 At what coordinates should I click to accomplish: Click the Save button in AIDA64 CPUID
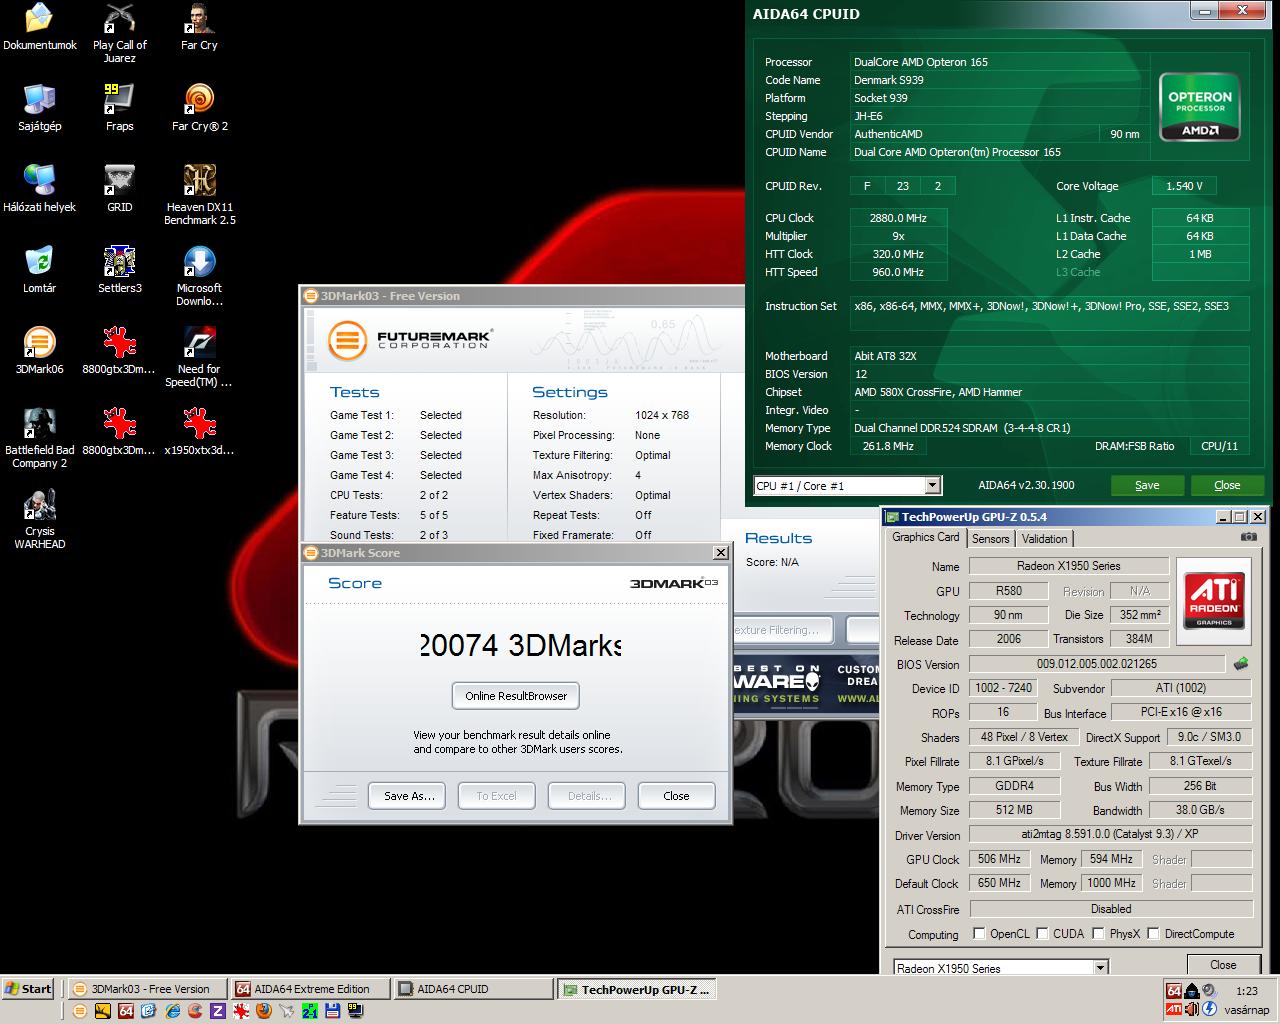[x=1147, y=485]
